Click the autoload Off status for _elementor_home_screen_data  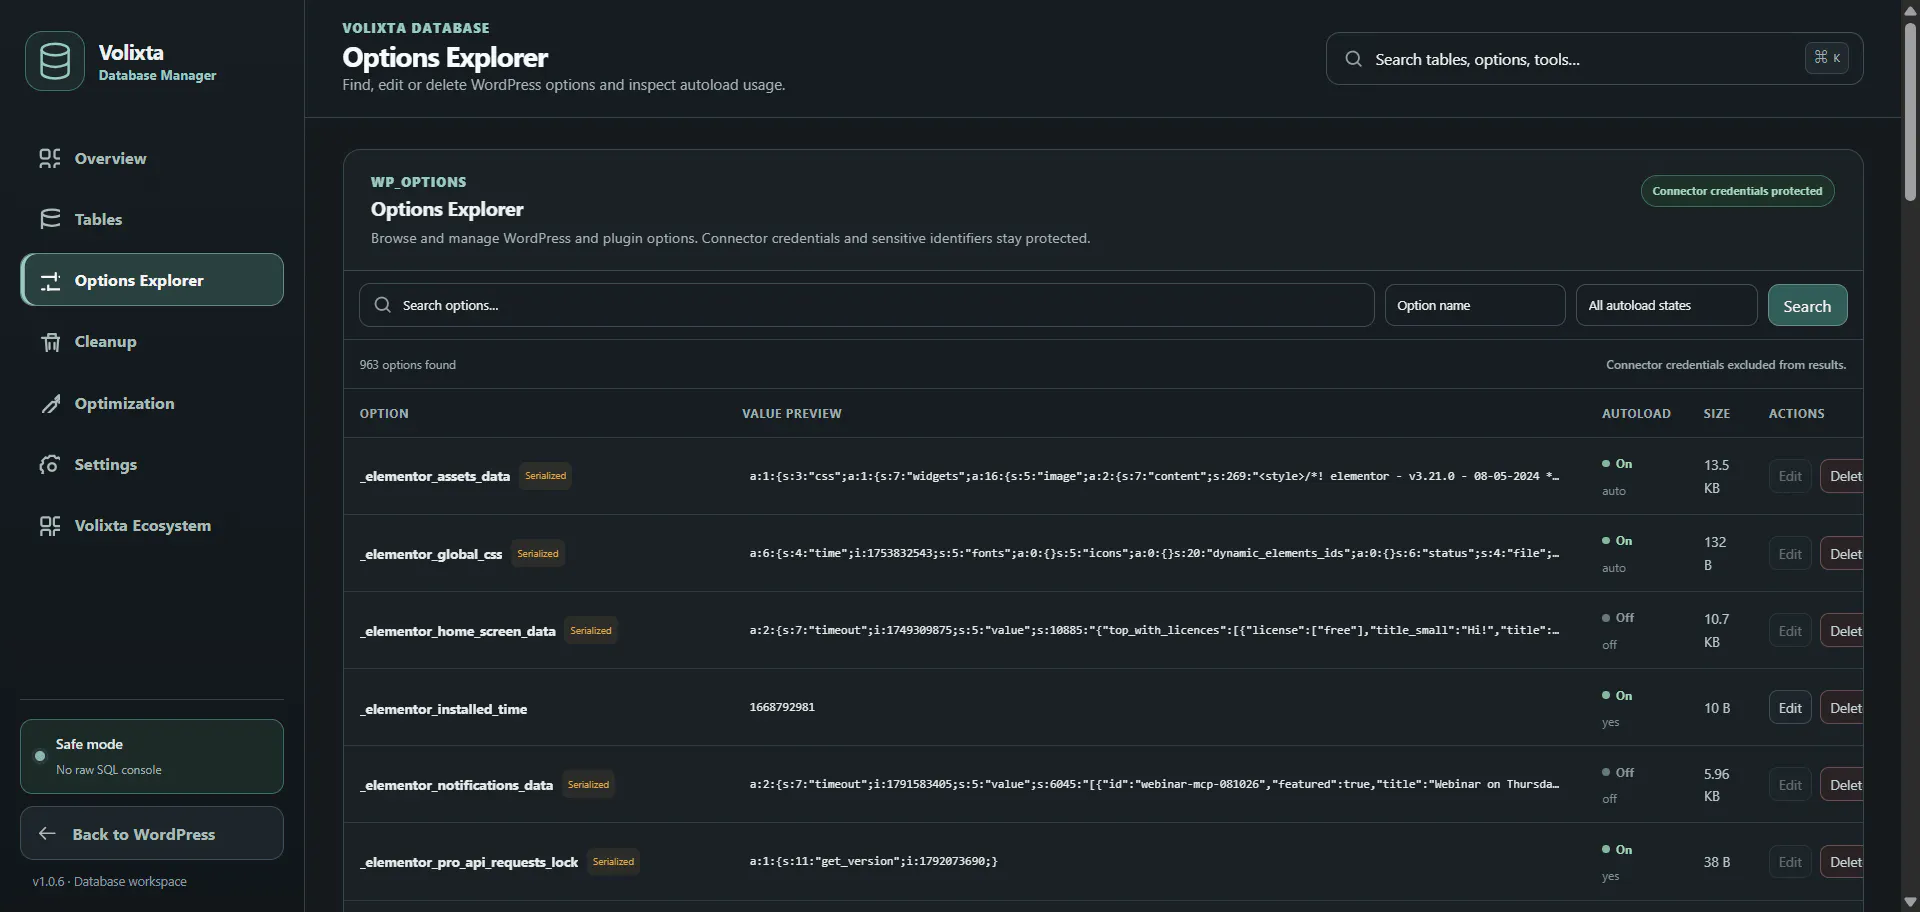(1618, 618)
